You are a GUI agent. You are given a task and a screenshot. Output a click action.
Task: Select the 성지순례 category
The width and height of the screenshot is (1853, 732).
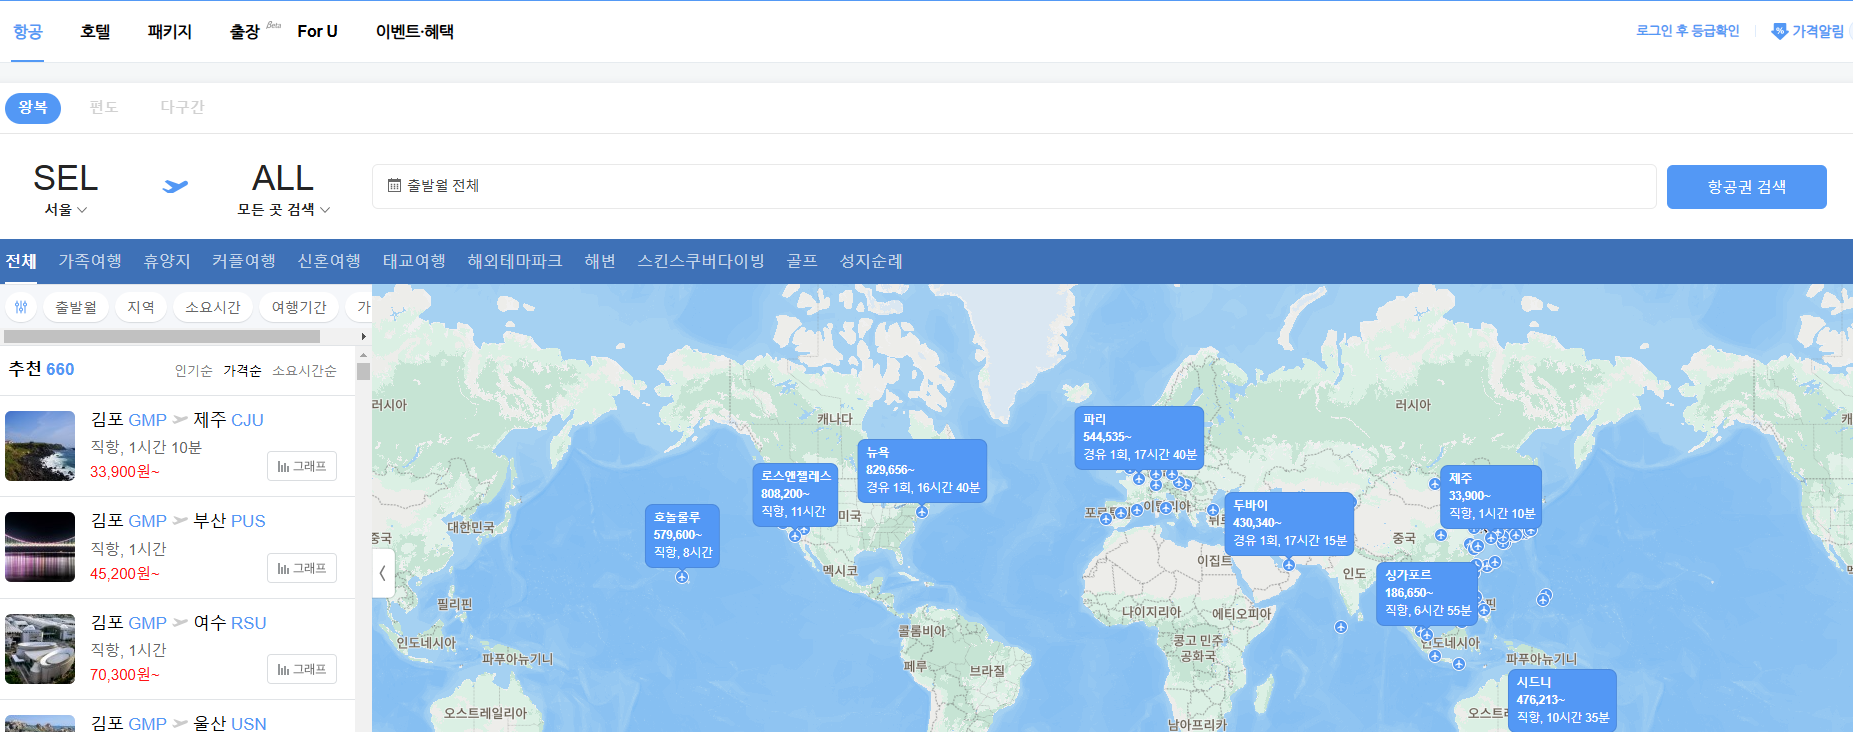[x=871, y=262]
